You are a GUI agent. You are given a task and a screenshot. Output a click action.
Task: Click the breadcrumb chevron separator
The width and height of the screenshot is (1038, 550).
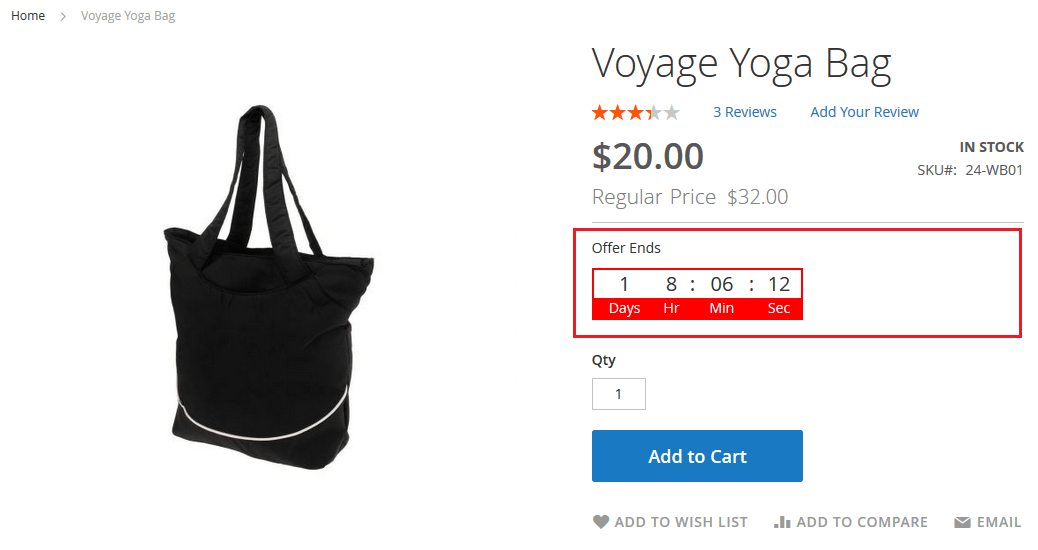(63, 17)
